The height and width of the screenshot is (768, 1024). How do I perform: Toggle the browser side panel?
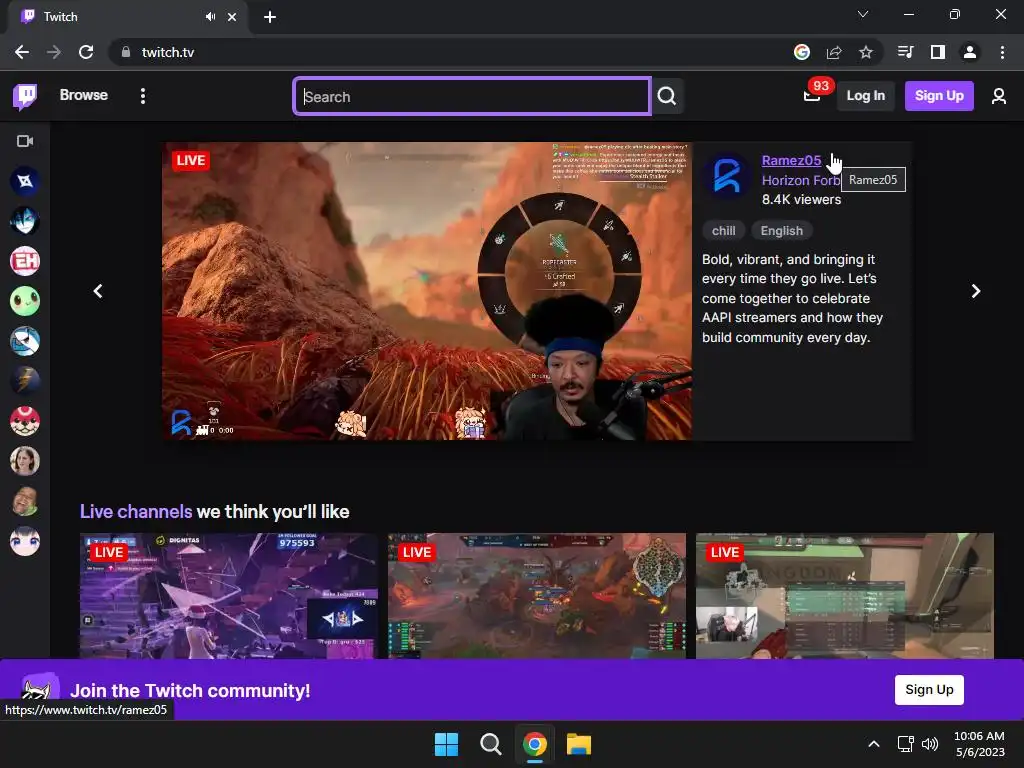tap(938, 52)
